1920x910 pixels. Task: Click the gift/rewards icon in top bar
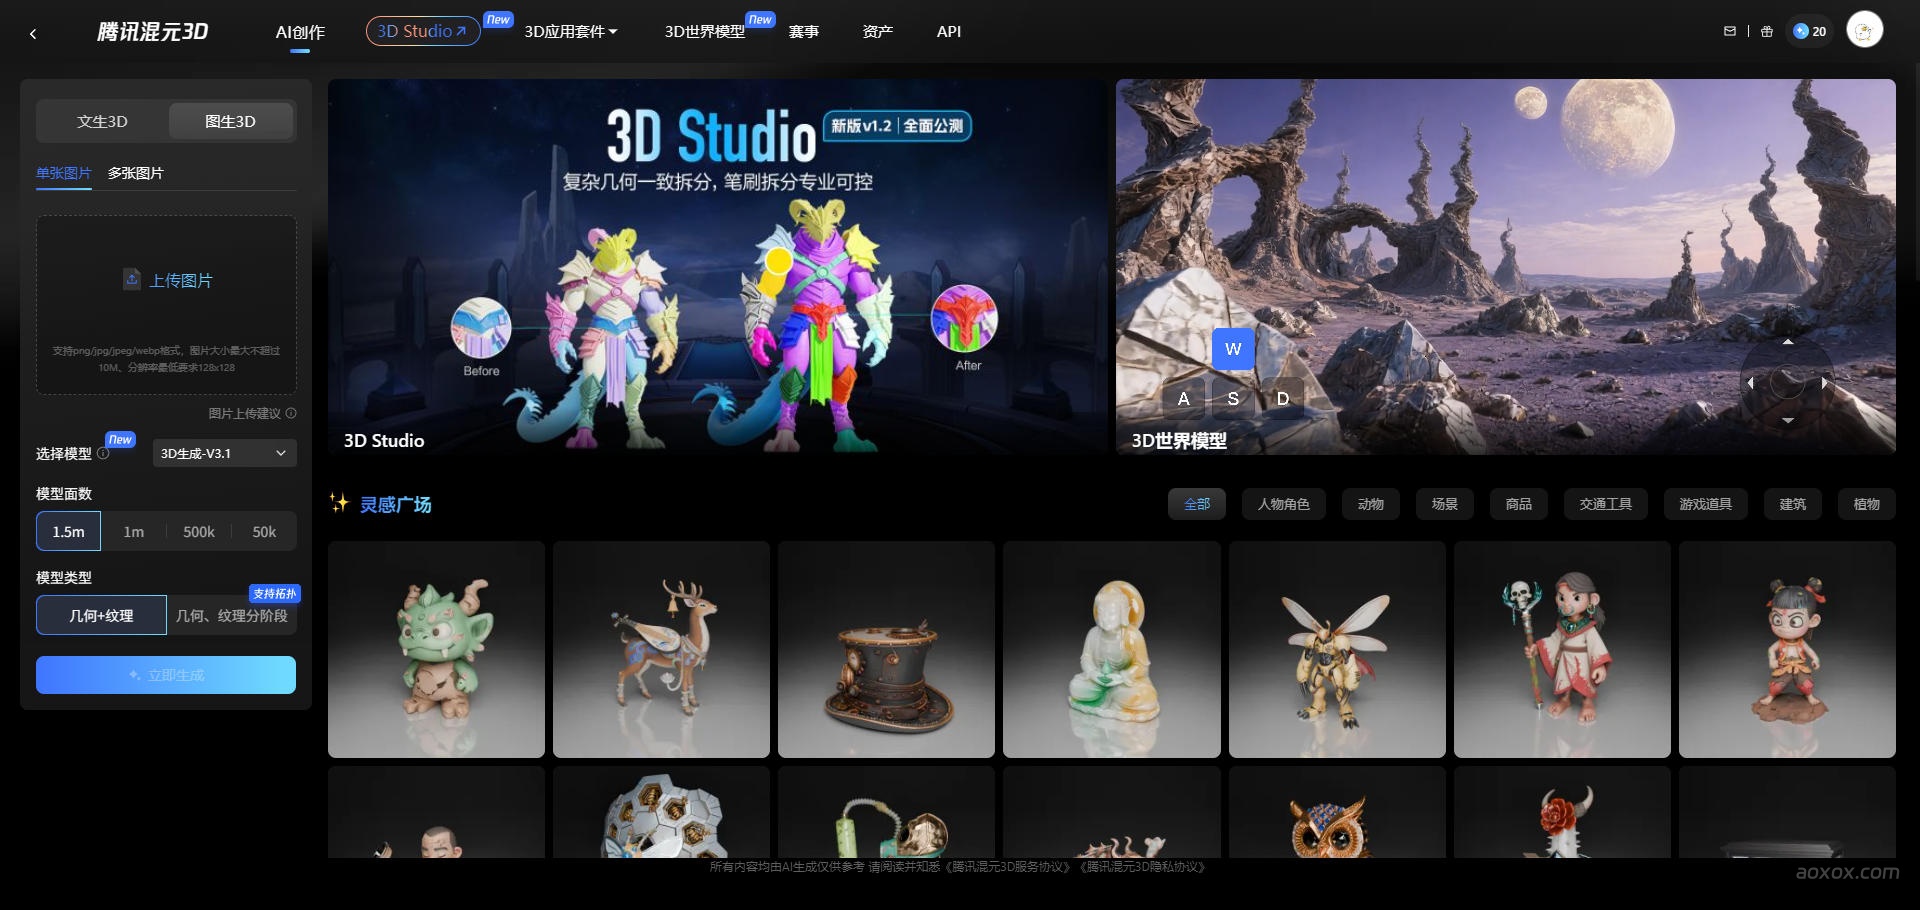1766,31
